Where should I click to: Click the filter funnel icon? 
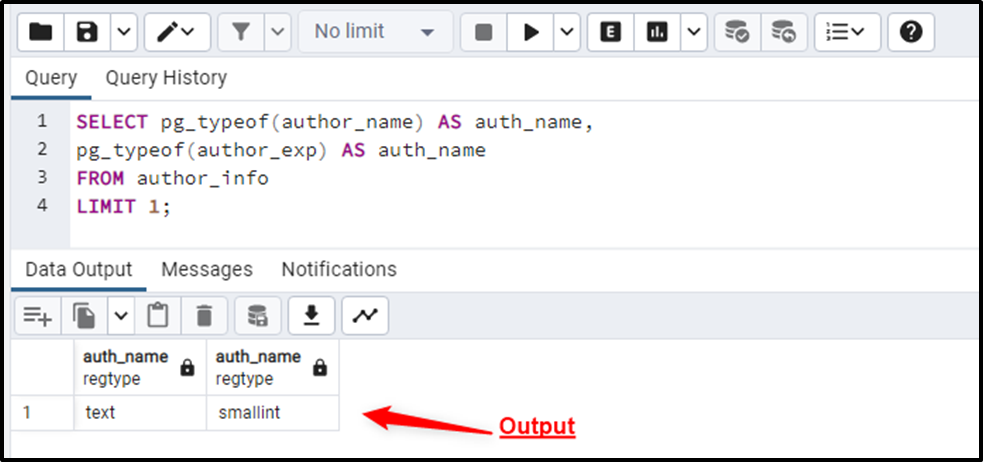pos(241,32)
